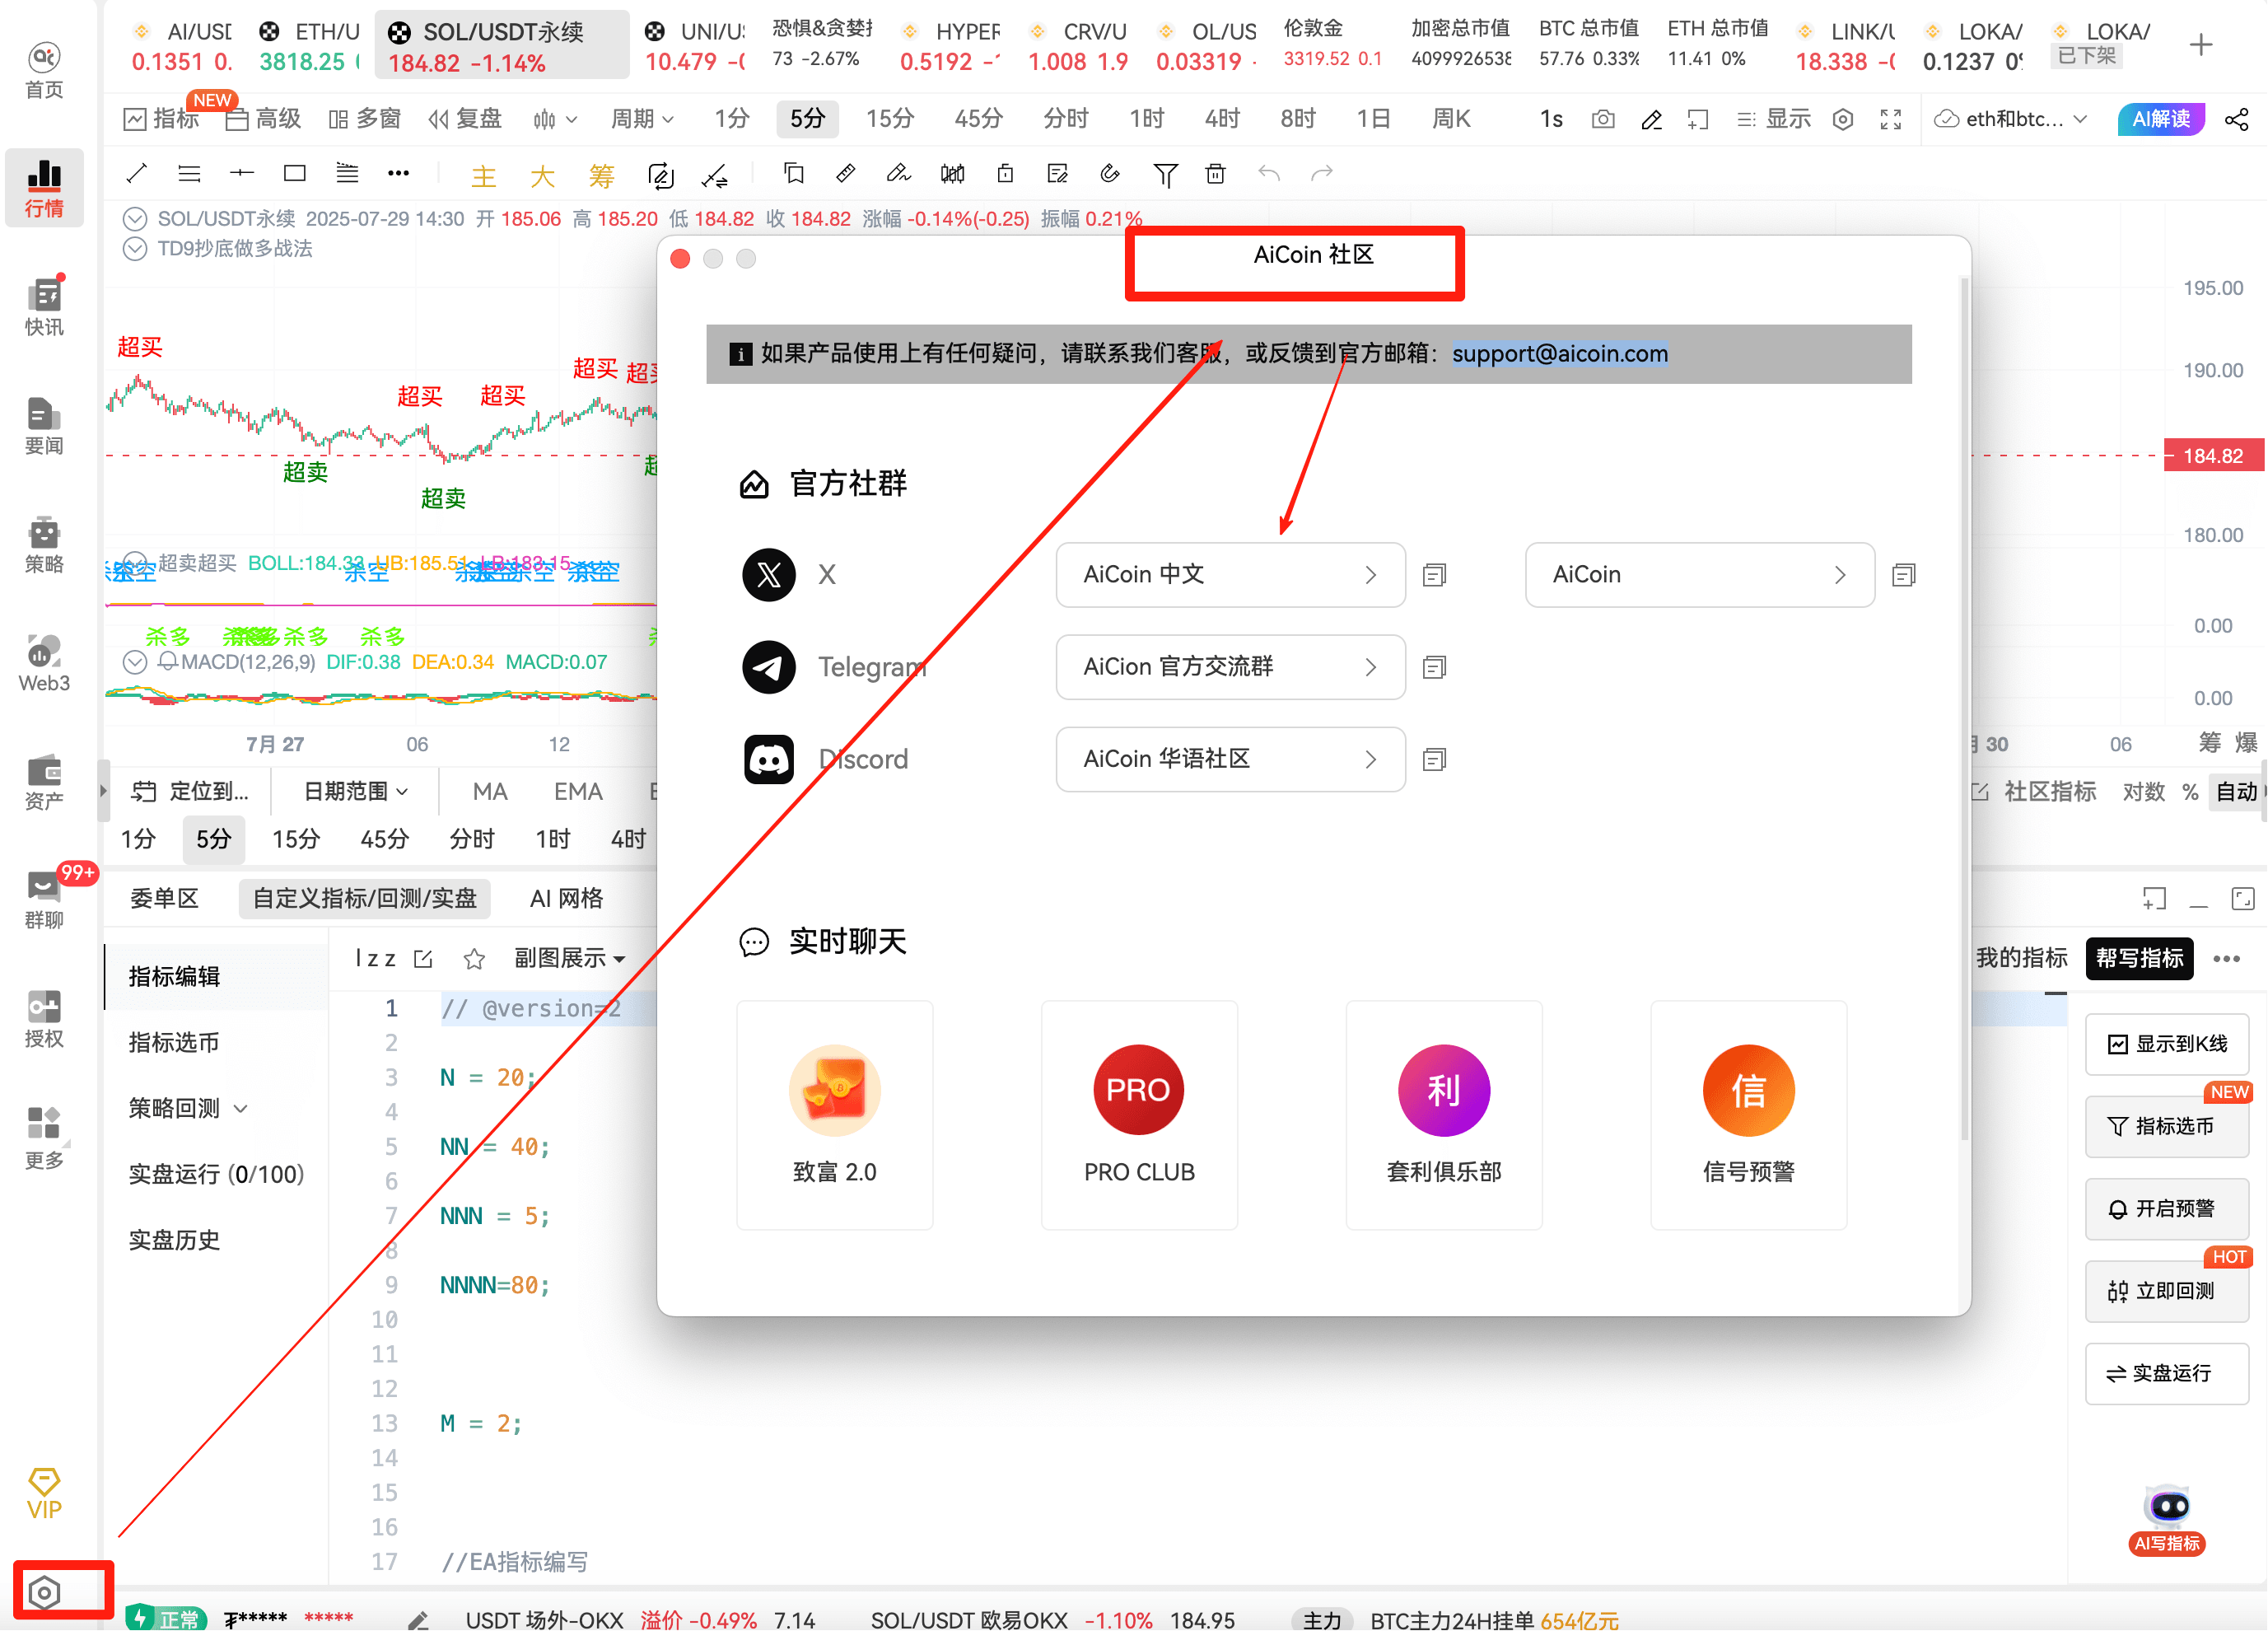Screen dimensions: 2268x1631
Task: Select the rectangle drawing tool
Action: 294,174
